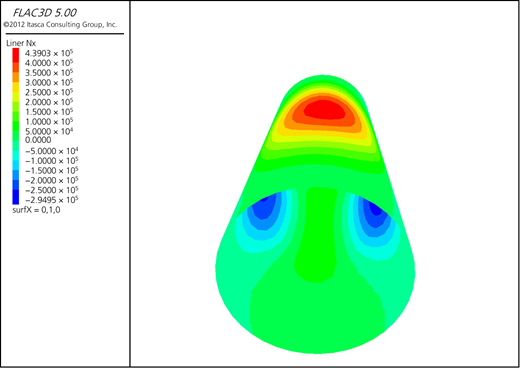The height and width of the screenshot is (368, 520).
Task: Click the yellow swatch beside 2.5000 × 10^5
Action: 16,87
